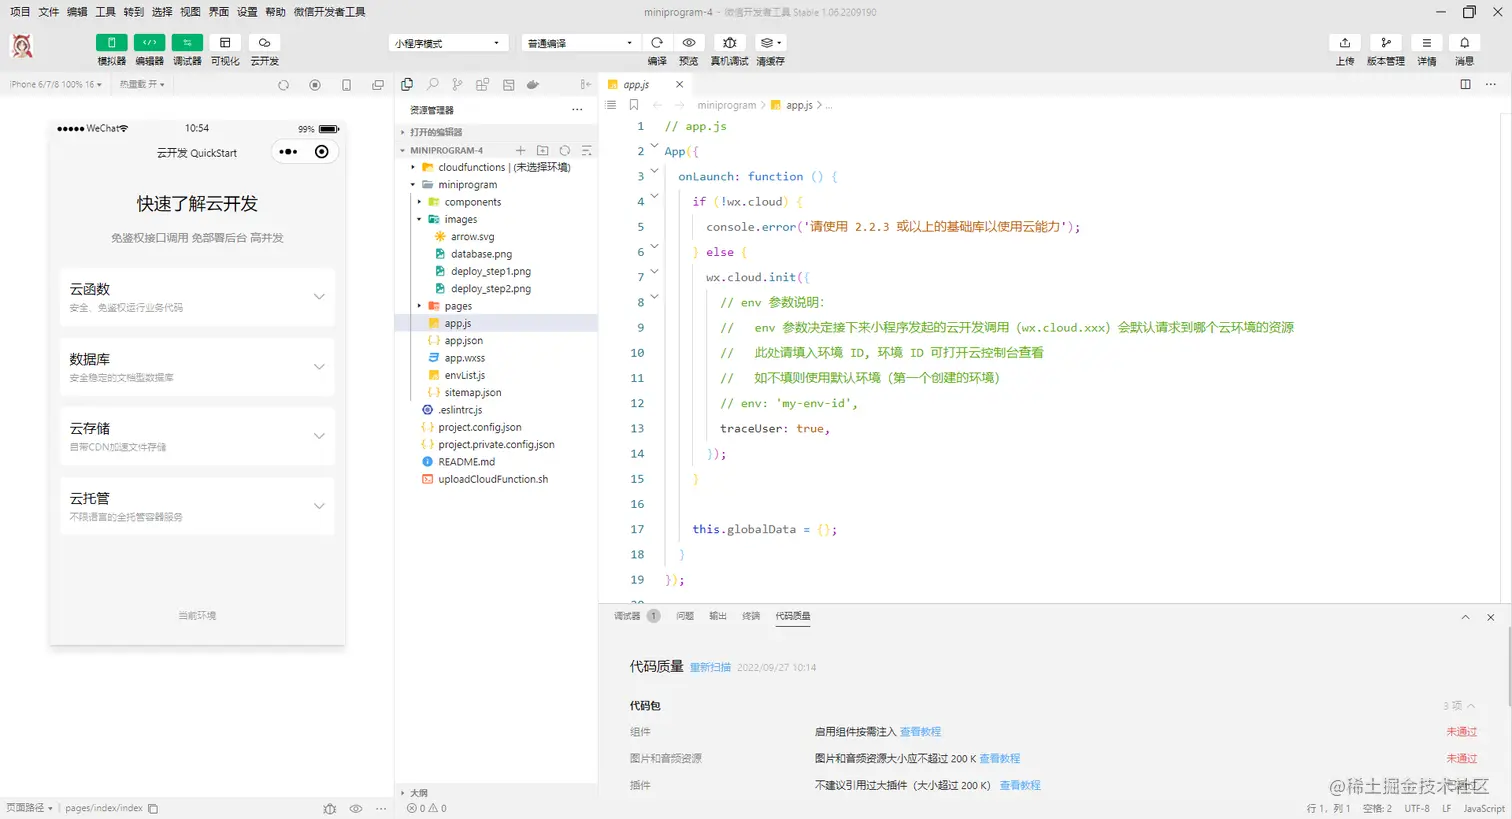This screenshot has height=819, width=1512.
Task: Open the 清缓存 clear cache tool
Action: tap(770, 43)
